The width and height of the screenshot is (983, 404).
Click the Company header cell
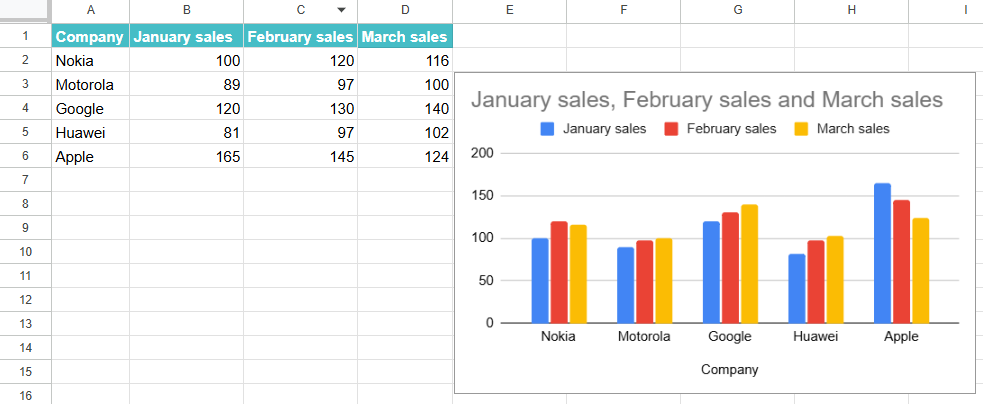tap(91, 36)
